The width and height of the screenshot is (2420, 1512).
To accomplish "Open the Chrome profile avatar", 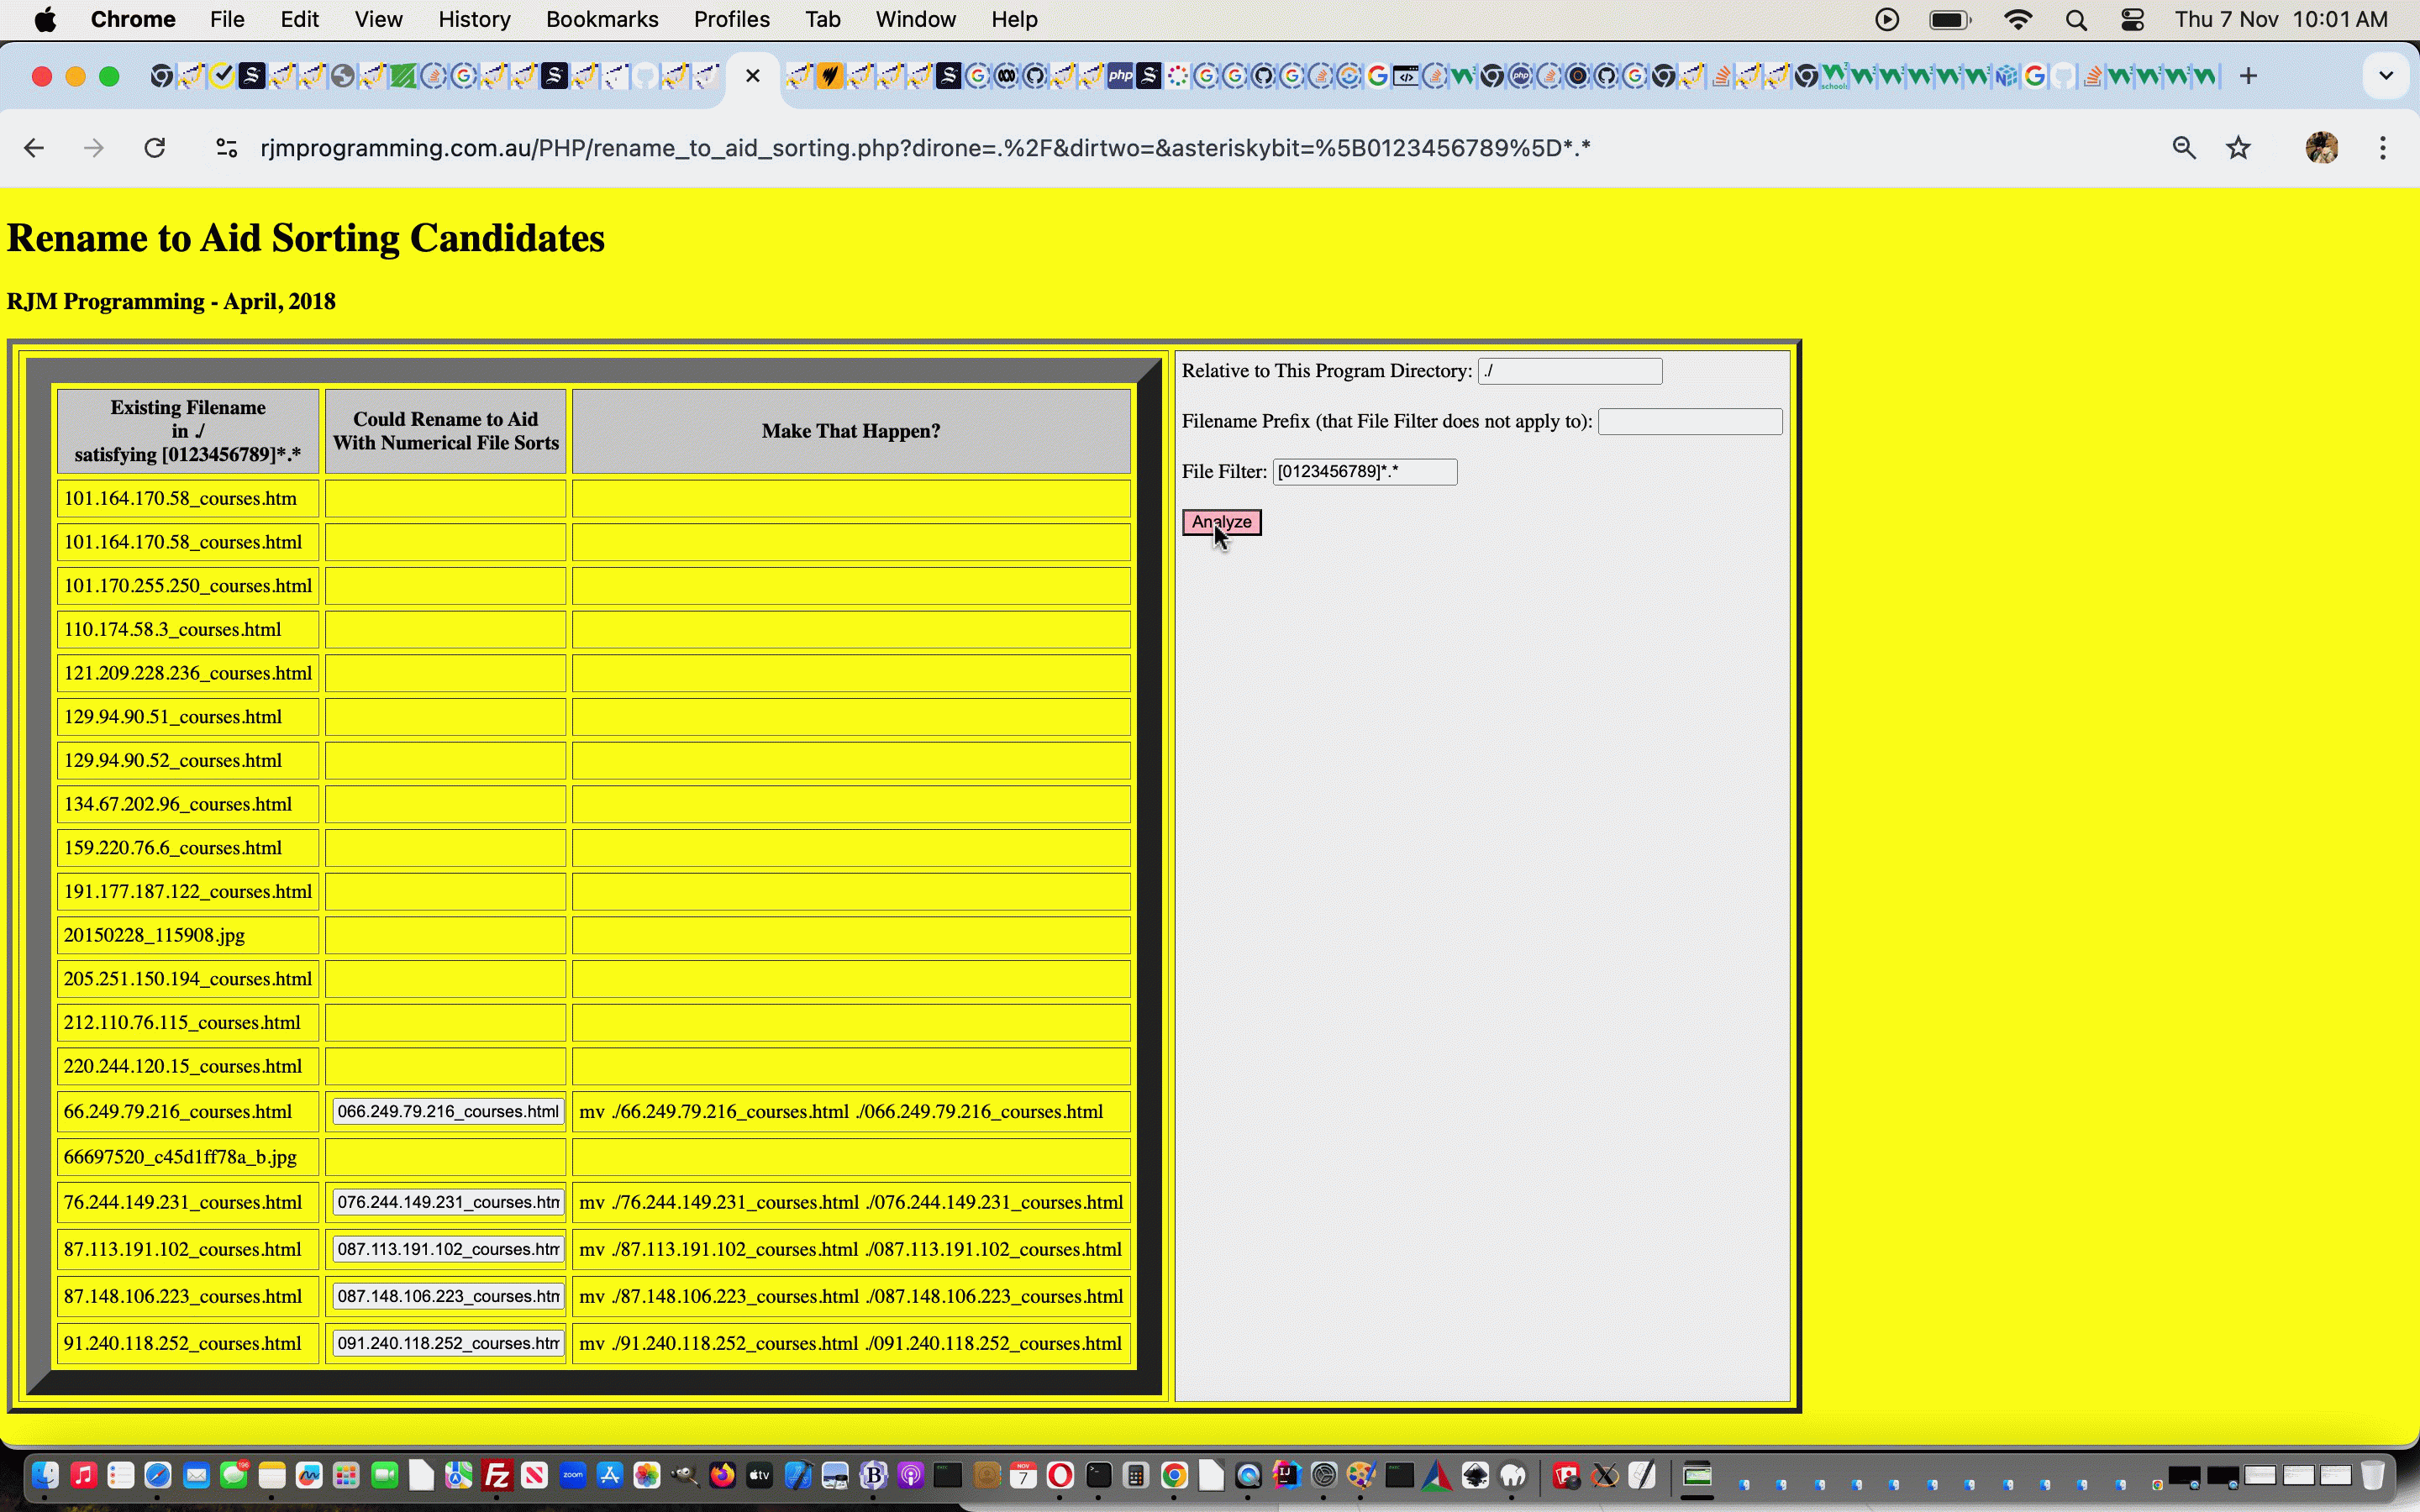I will click(2321, 148).
